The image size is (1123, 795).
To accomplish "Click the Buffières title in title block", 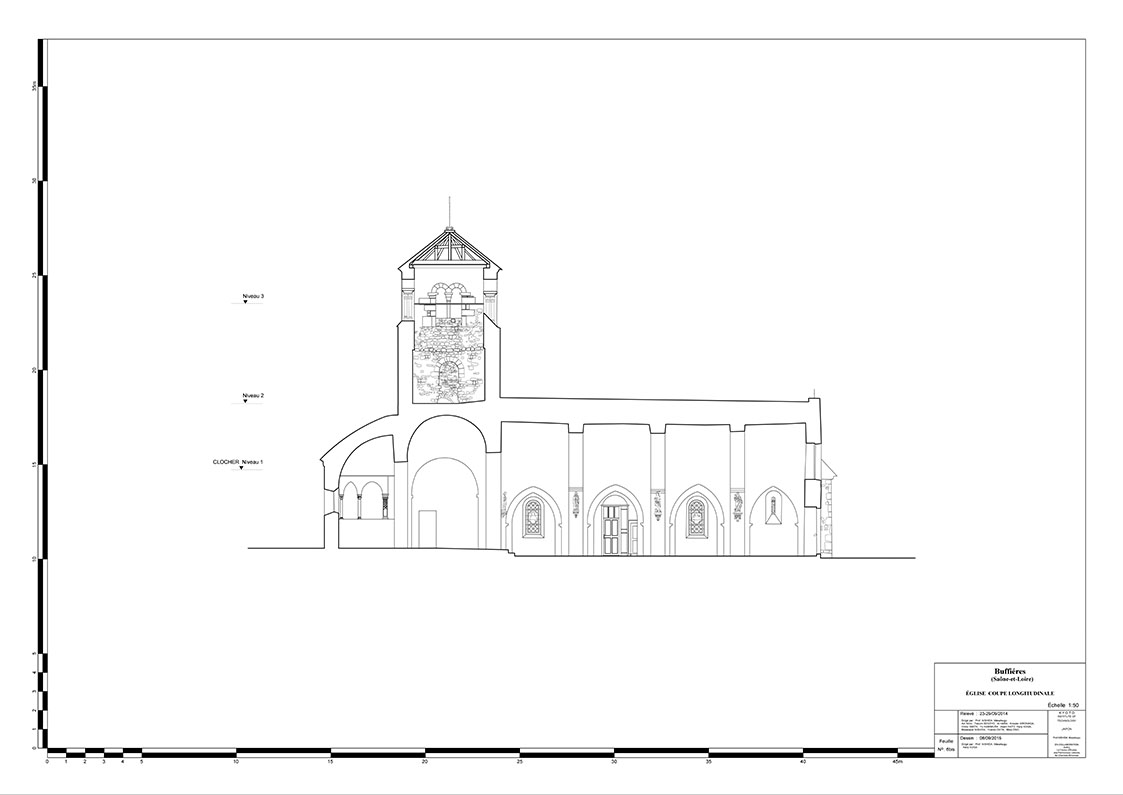I will (1009, 672).
